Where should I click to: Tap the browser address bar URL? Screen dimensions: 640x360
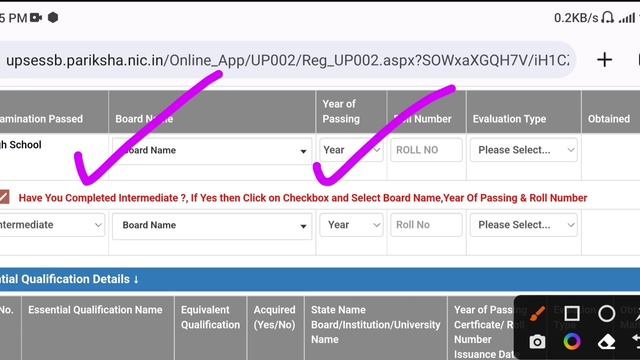pos(287,60)
